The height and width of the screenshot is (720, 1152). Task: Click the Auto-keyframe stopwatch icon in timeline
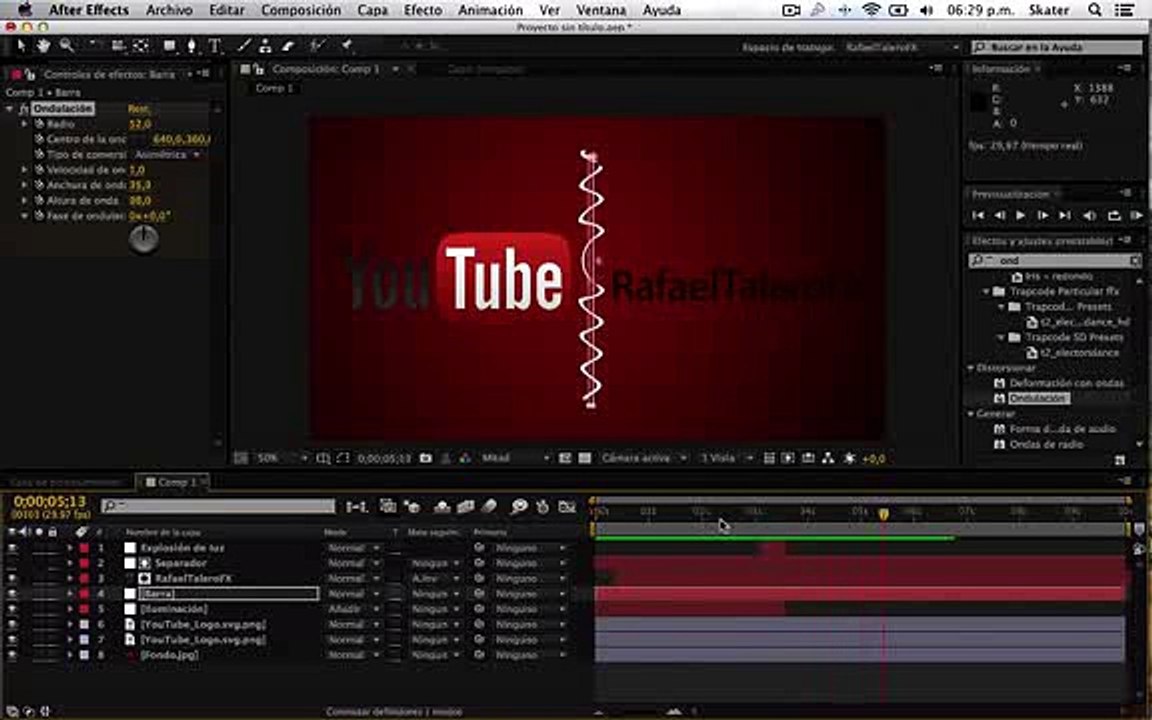543,506
